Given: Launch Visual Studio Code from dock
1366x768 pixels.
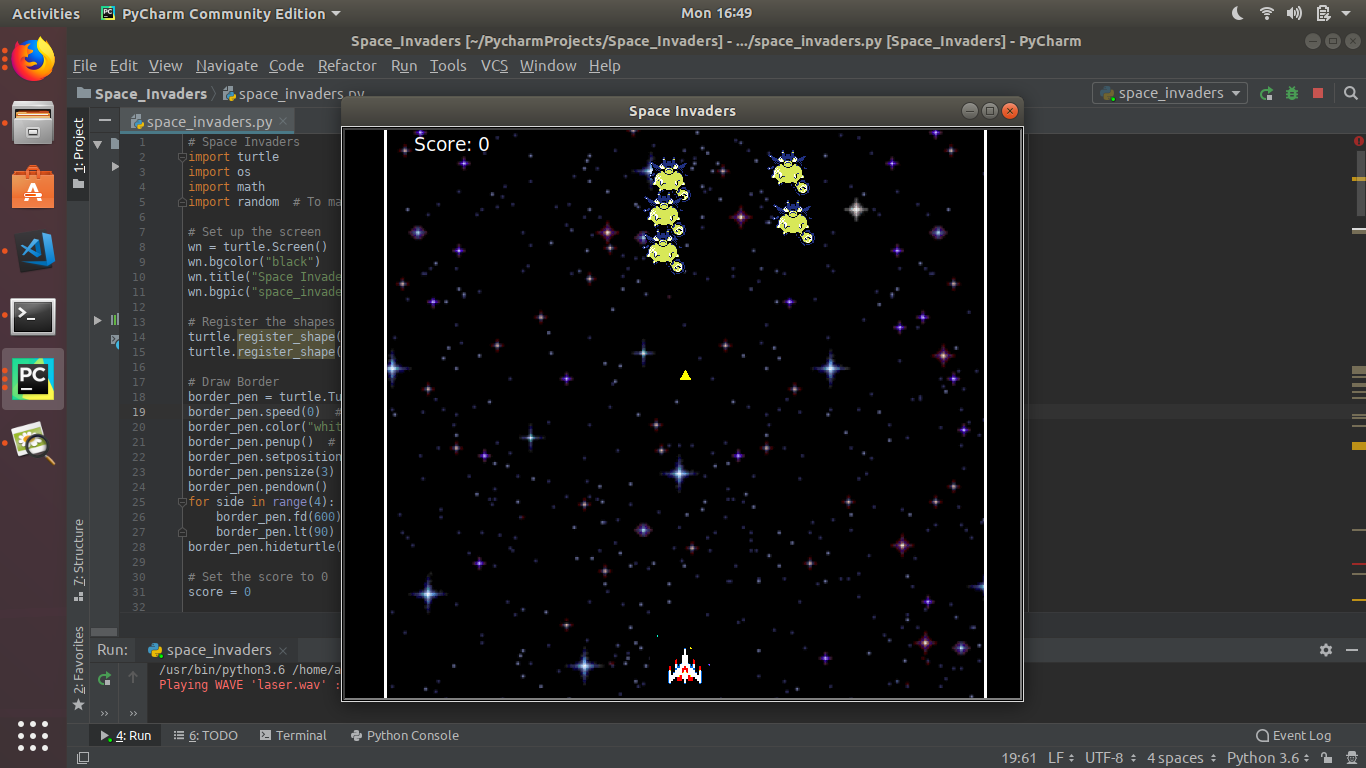Looking at the screenshot, I should coord(34,252).
